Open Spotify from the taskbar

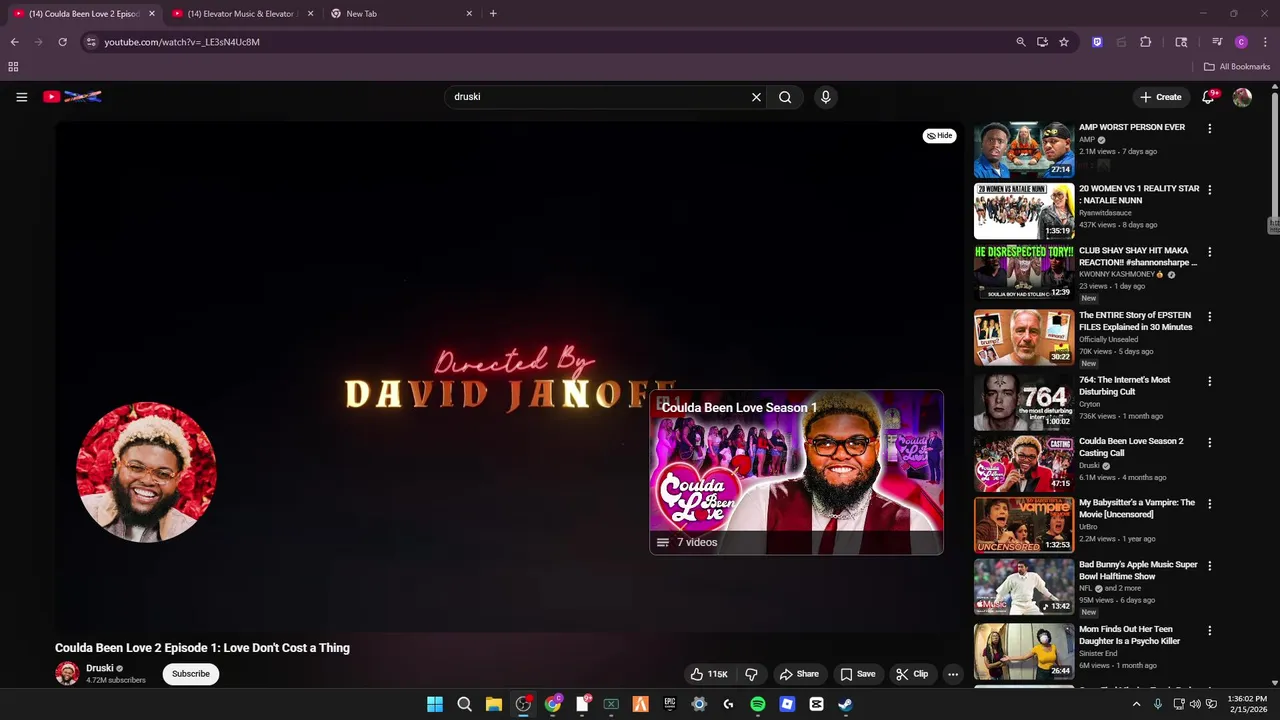(758, 704)
